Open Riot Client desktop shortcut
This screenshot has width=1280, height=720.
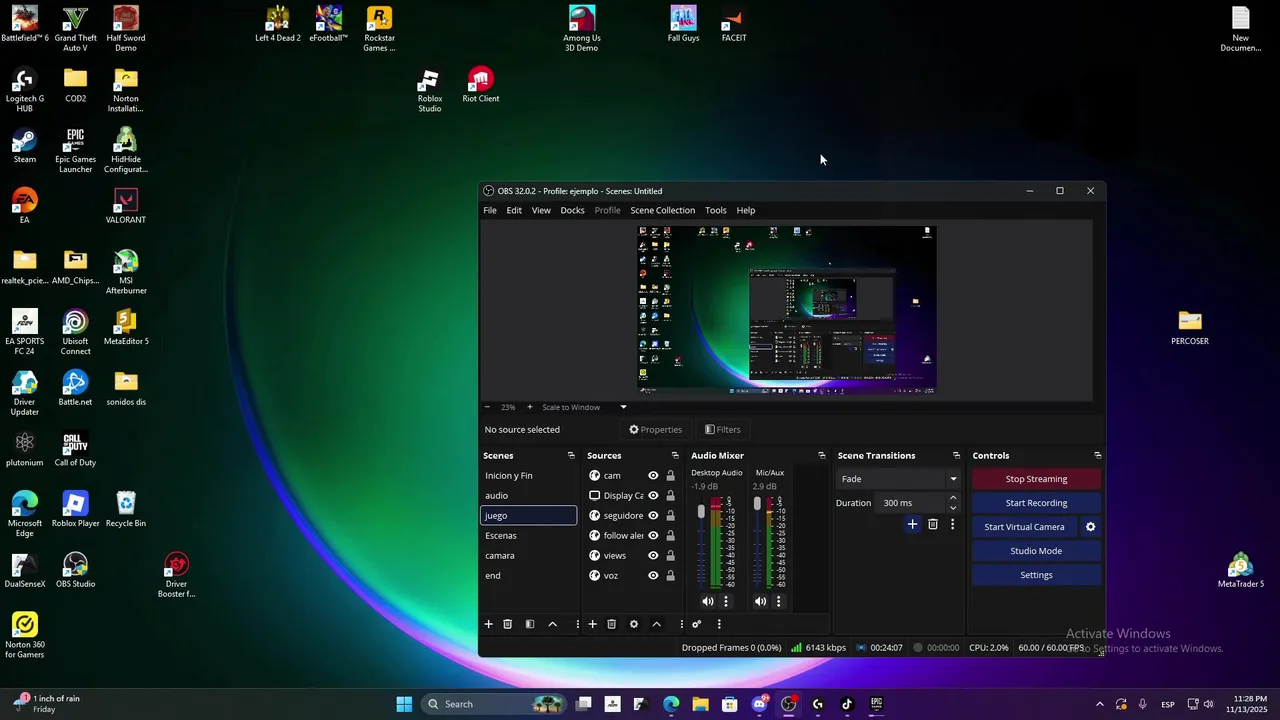tap(481, 85)
